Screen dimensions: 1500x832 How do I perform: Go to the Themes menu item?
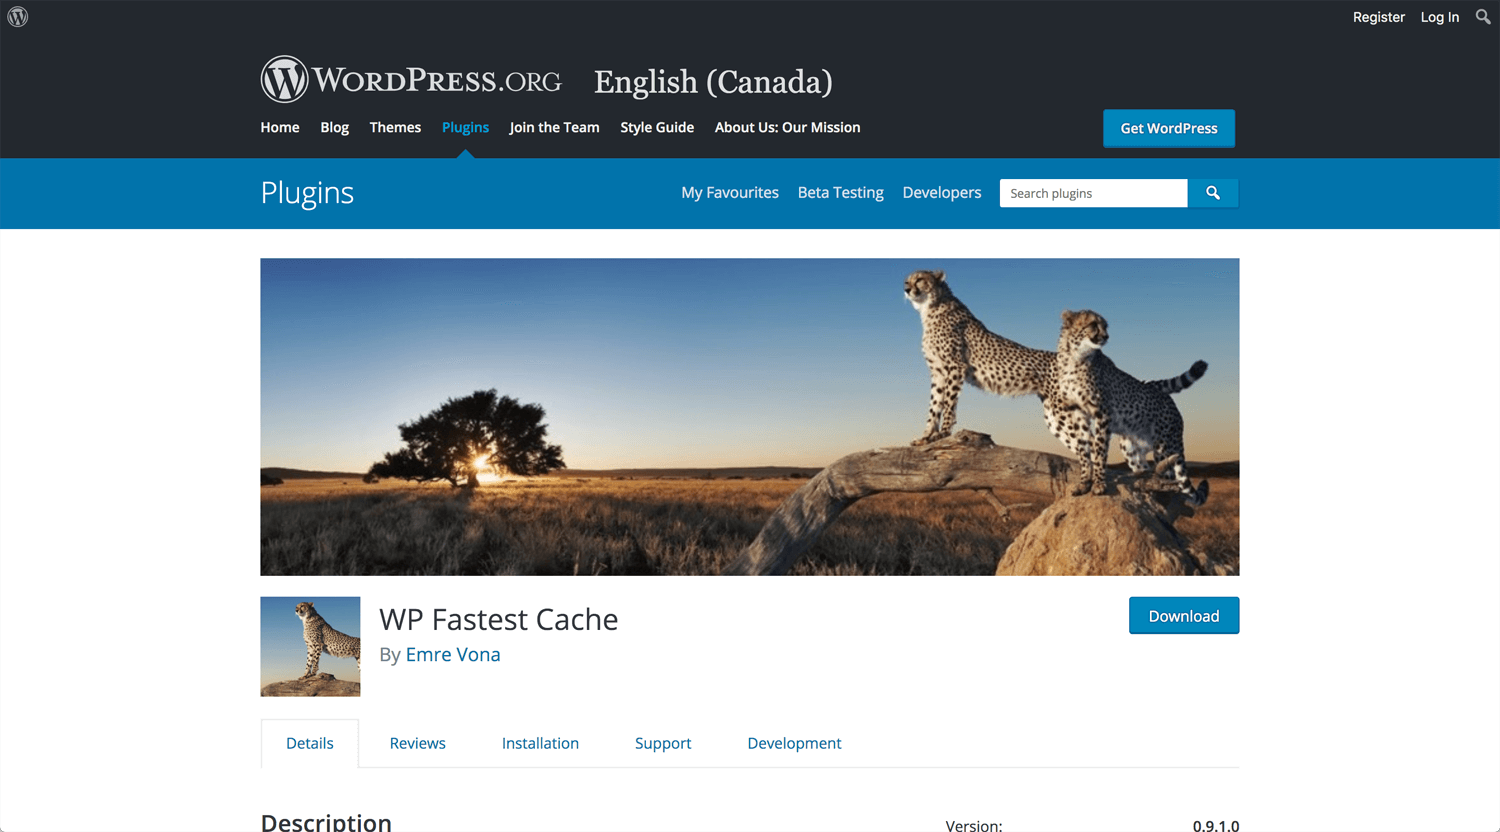pyautogui.click(x=395, y=127)
